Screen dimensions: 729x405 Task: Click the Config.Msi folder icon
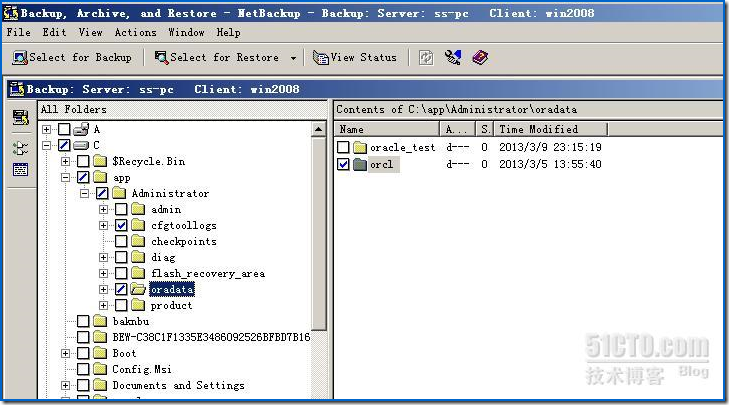(100, 369)
